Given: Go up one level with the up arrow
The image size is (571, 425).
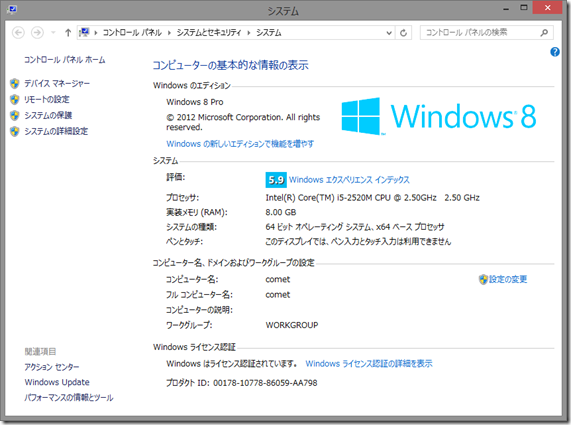Looking at the screenshot, I should tap(68, 33).
